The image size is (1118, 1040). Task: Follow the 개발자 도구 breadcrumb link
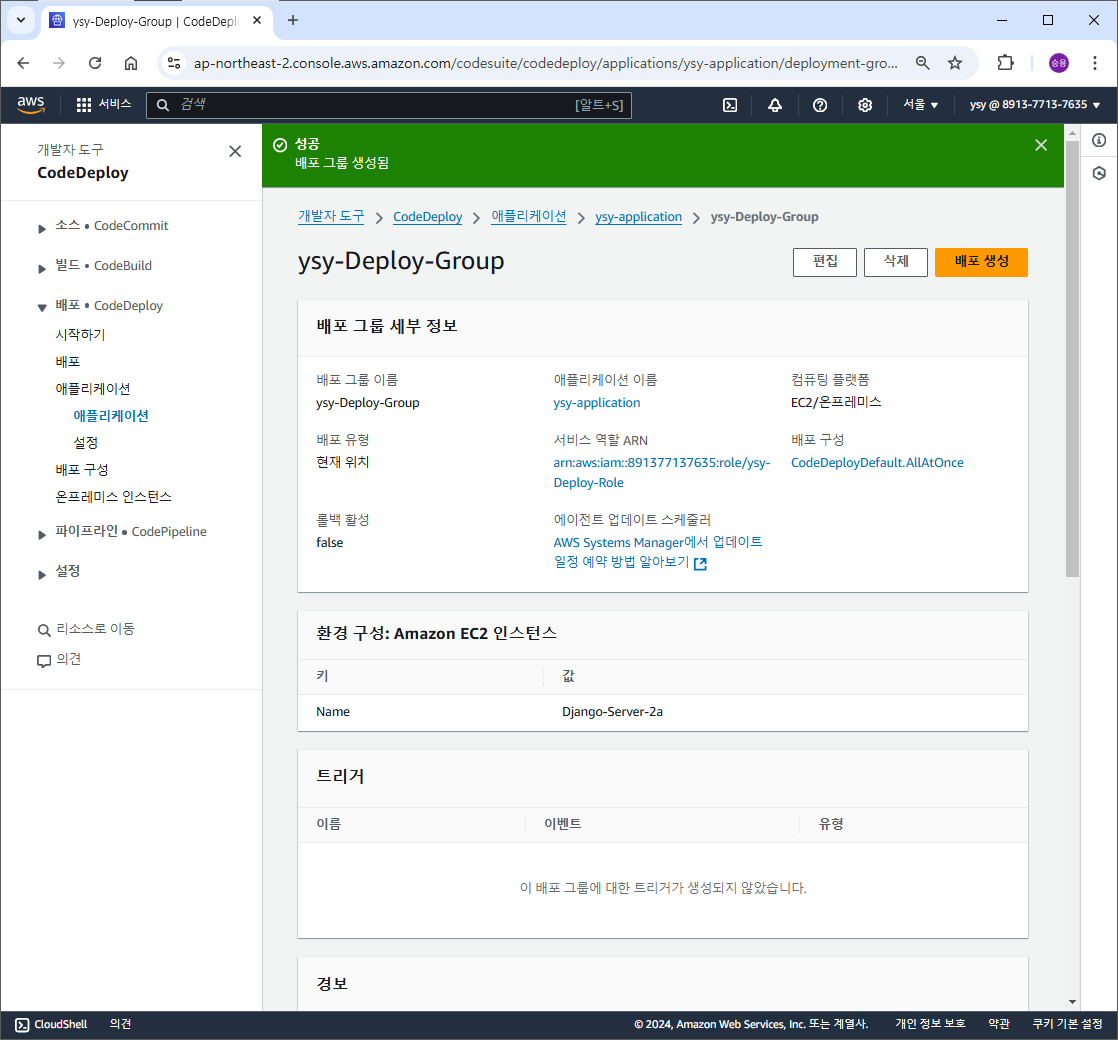[331, 217]
